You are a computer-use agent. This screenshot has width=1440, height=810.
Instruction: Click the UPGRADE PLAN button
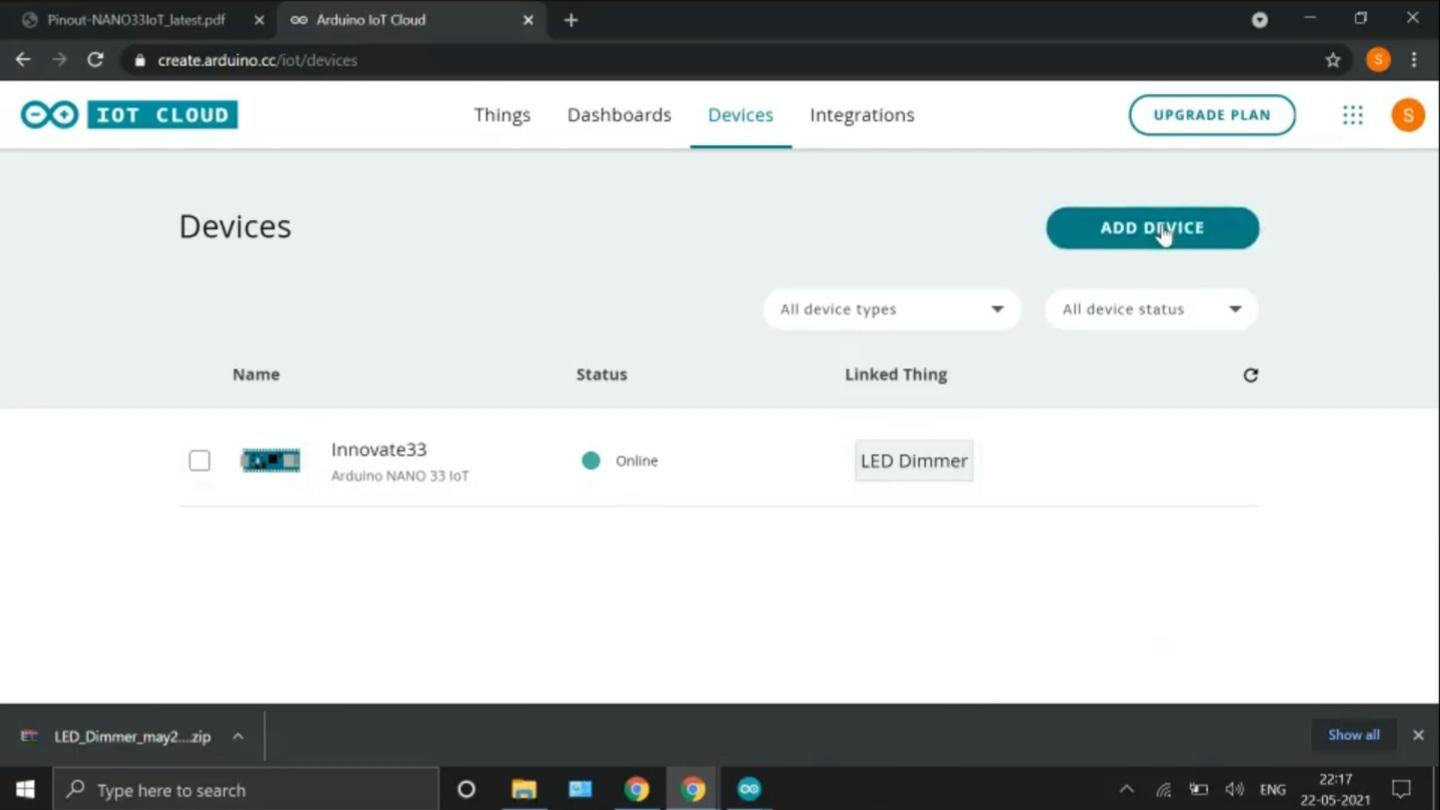[x=1212, y=115]
